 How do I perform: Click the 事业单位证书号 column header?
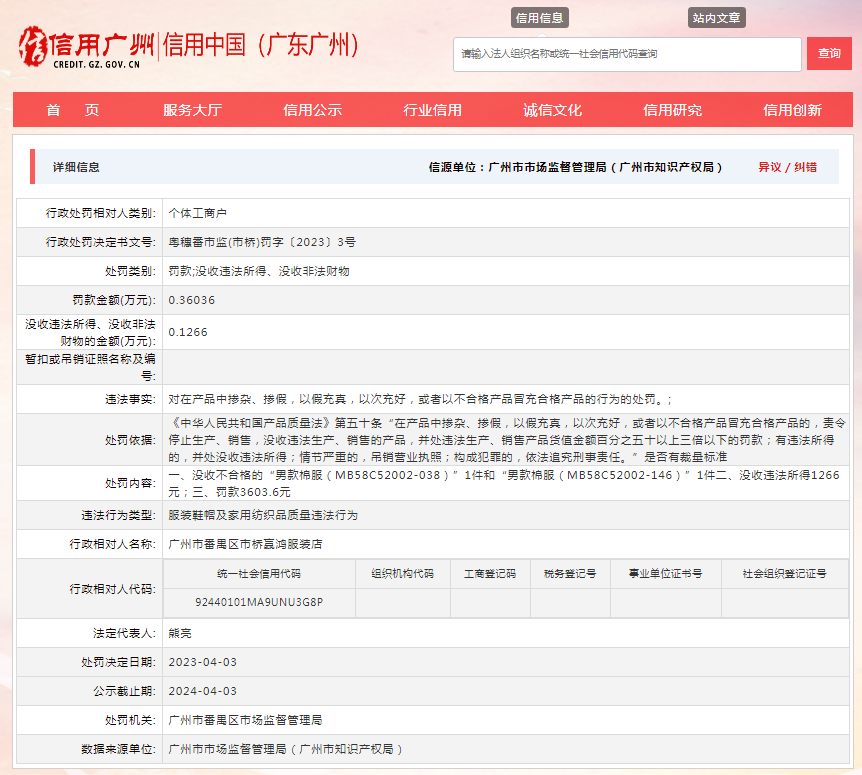tap(666, 574)
